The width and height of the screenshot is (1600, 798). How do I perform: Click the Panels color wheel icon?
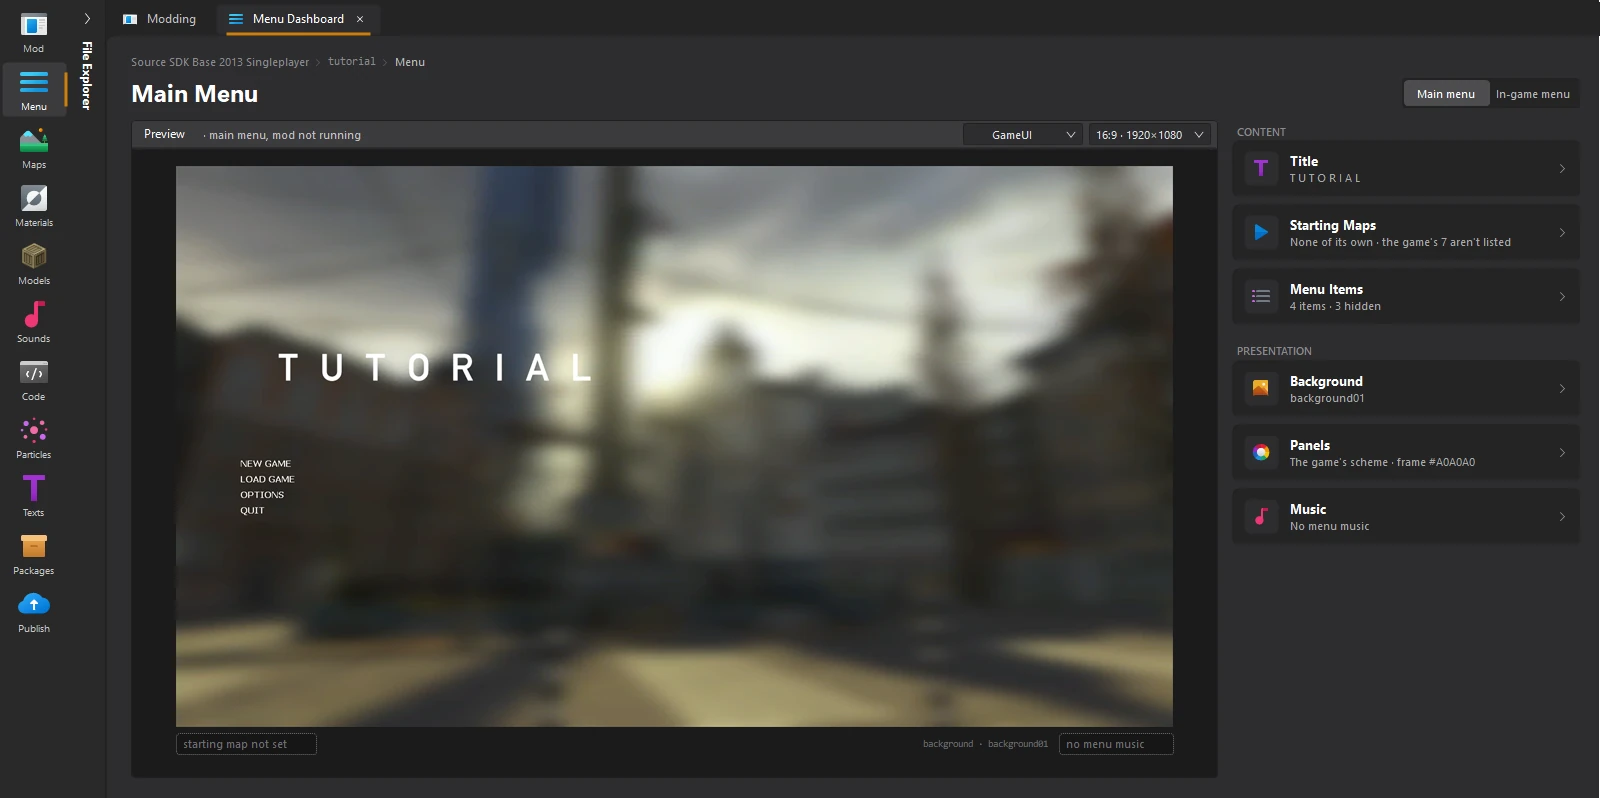coord(1261,453)
